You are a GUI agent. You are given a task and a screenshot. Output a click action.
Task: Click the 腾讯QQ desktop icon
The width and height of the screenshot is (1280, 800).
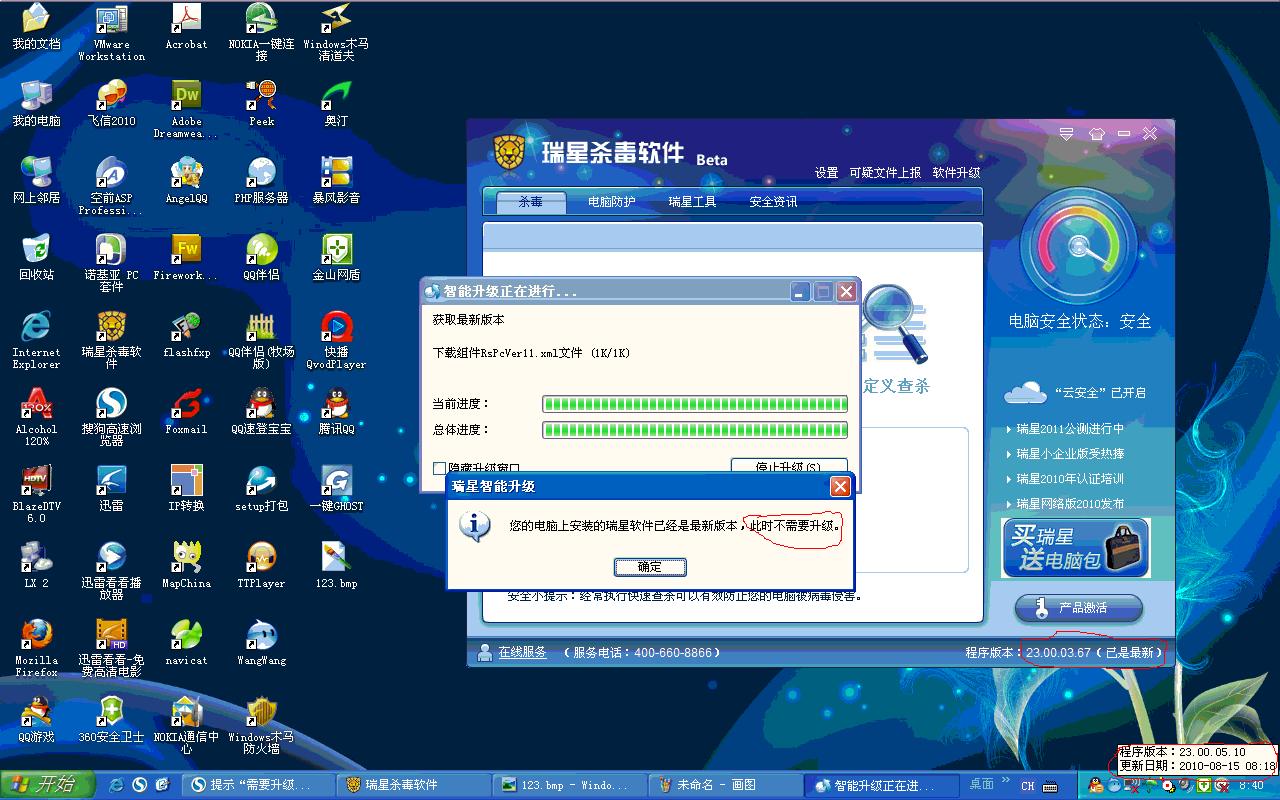(336, 405)
